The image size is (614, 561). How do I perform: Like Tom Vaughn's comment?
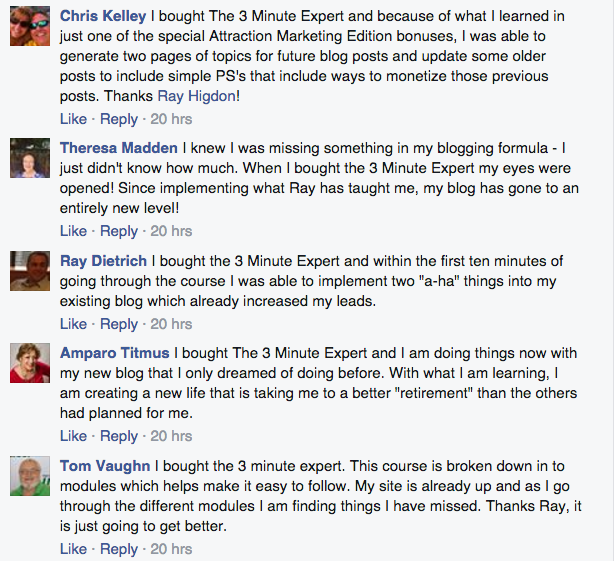point(73,548)
